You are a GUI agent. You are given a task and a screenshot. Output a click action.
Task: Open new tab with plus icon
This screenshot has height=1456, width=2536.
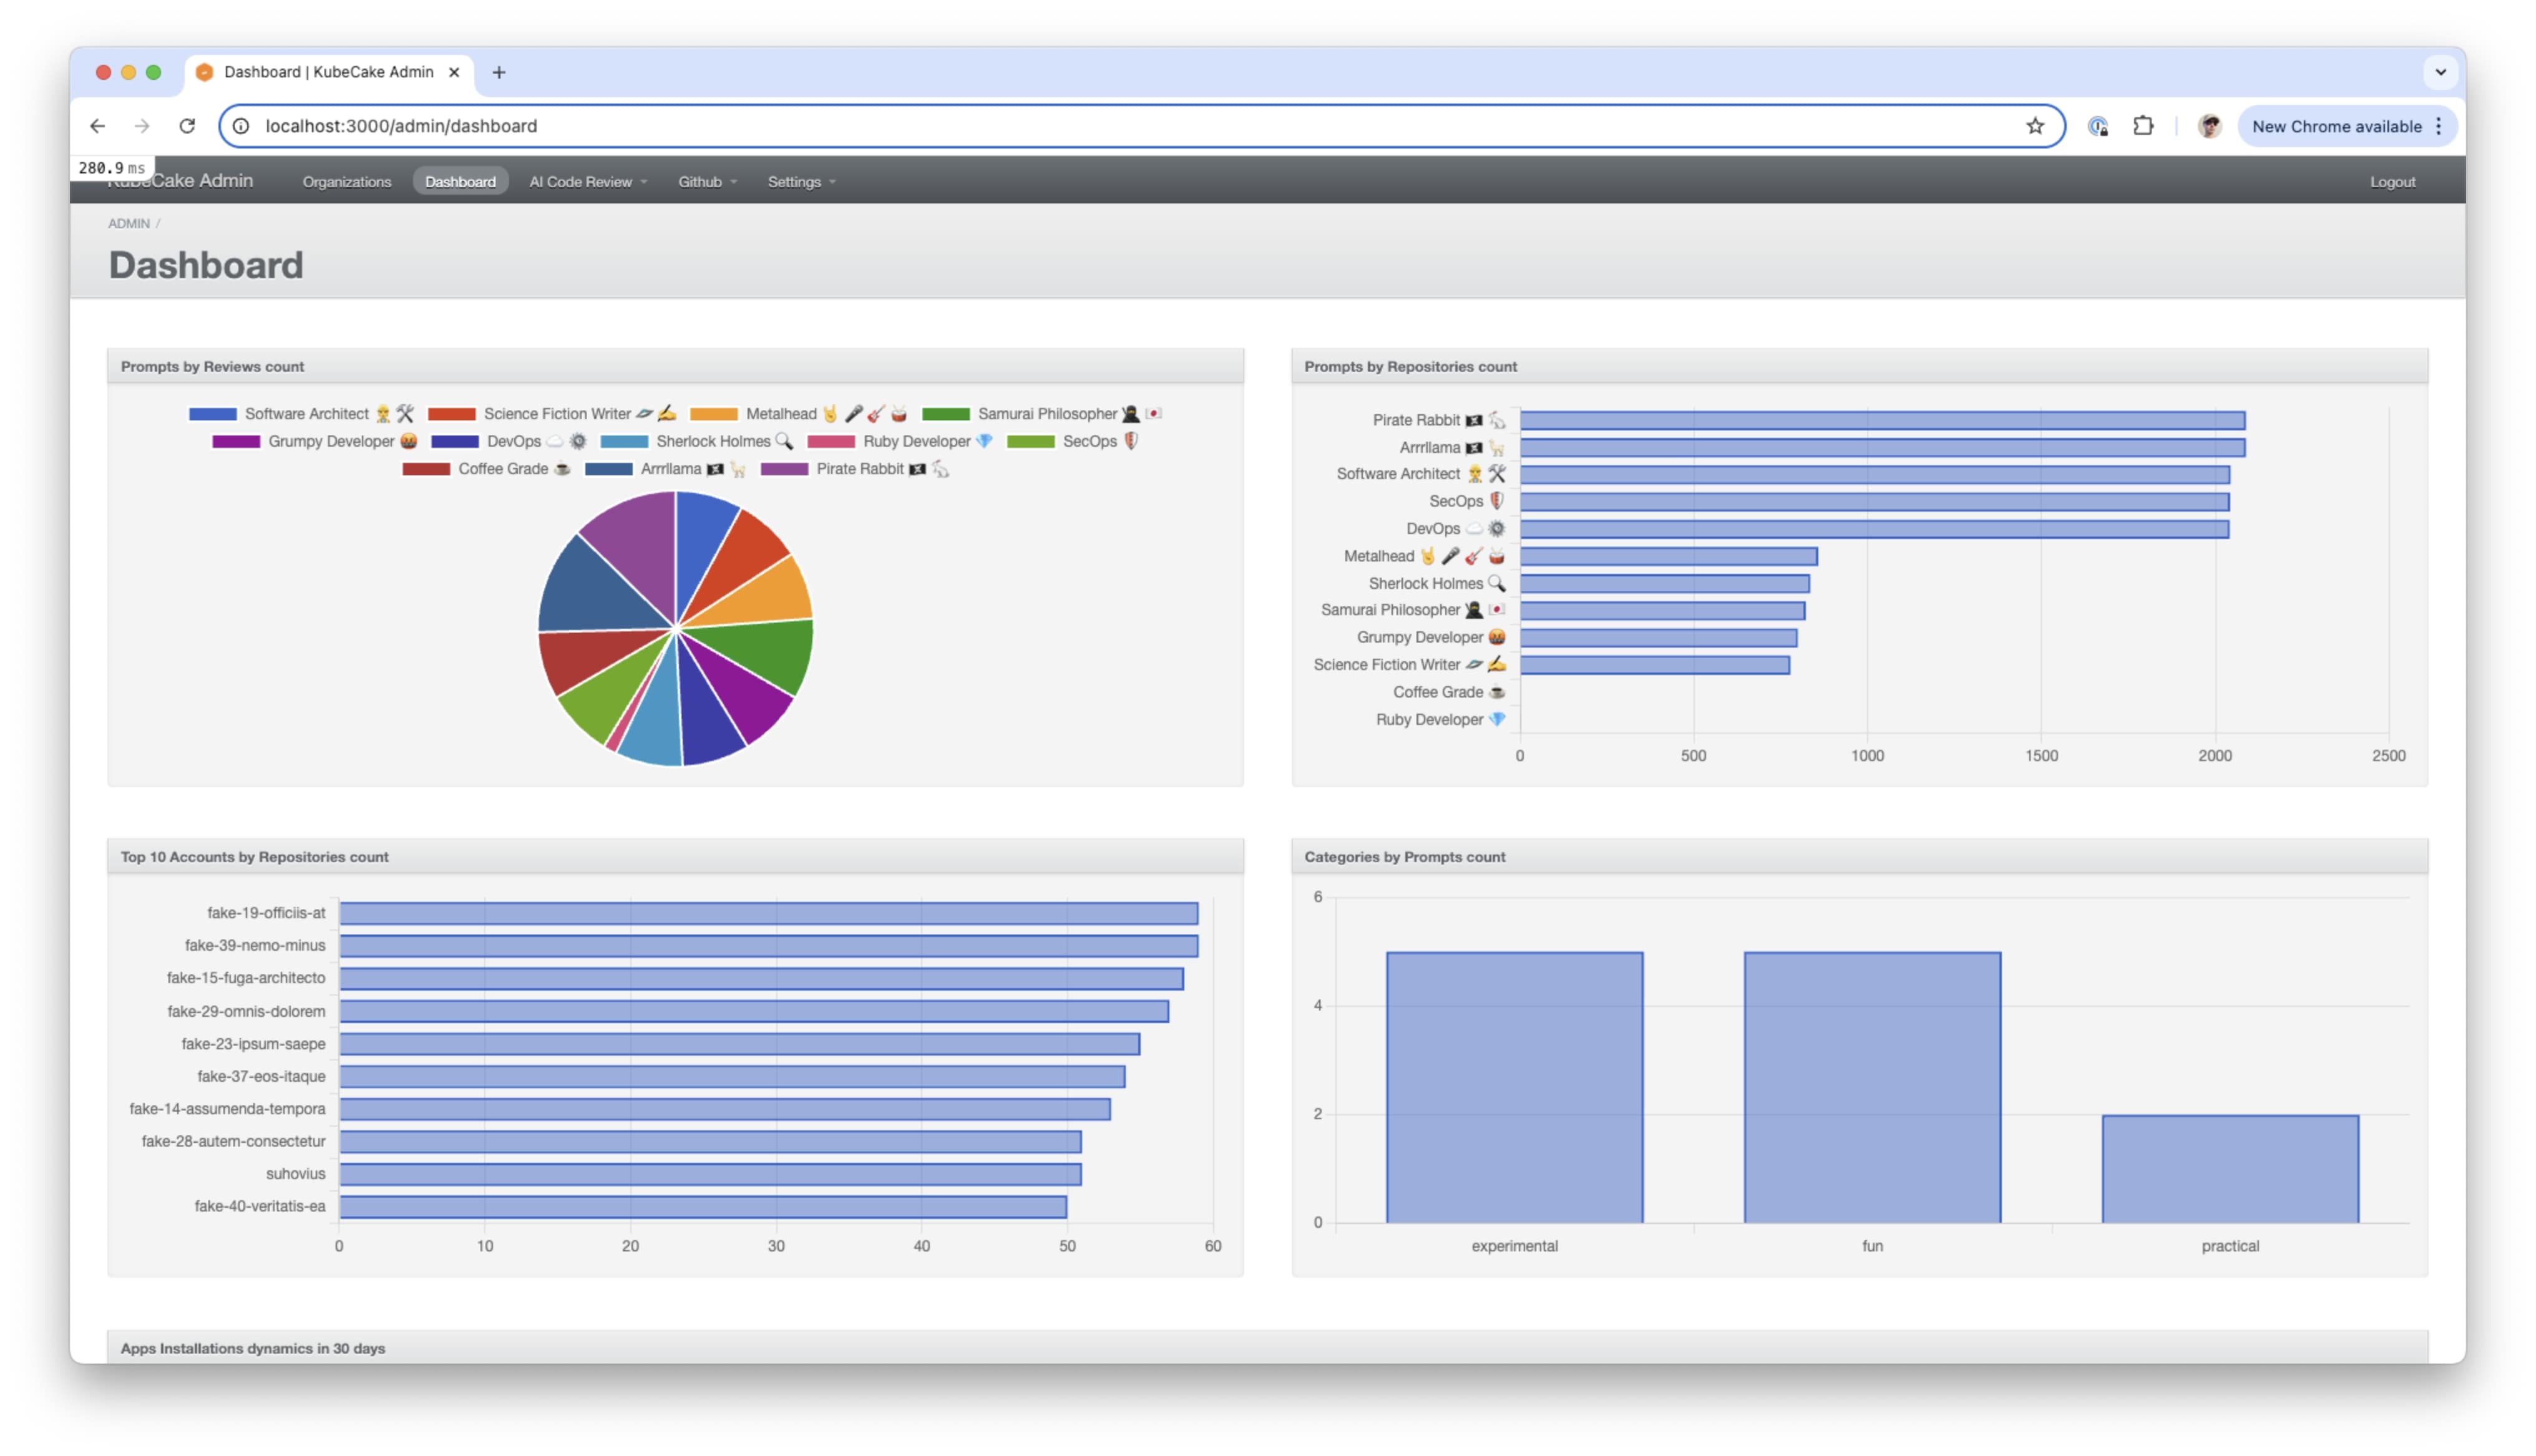click(499, 72)
